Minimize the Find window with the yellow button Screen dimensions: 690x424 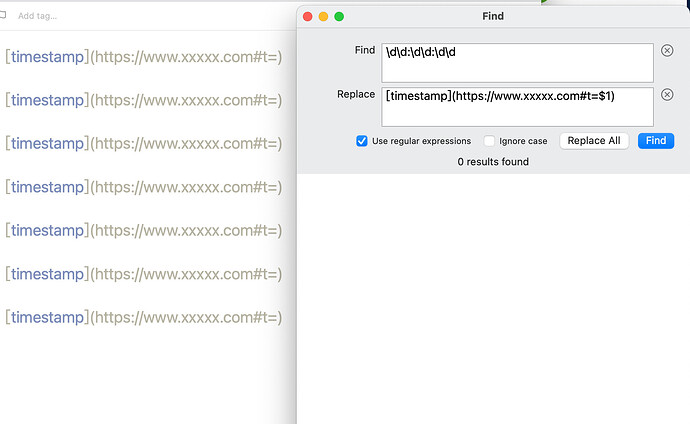coord(323,17)
